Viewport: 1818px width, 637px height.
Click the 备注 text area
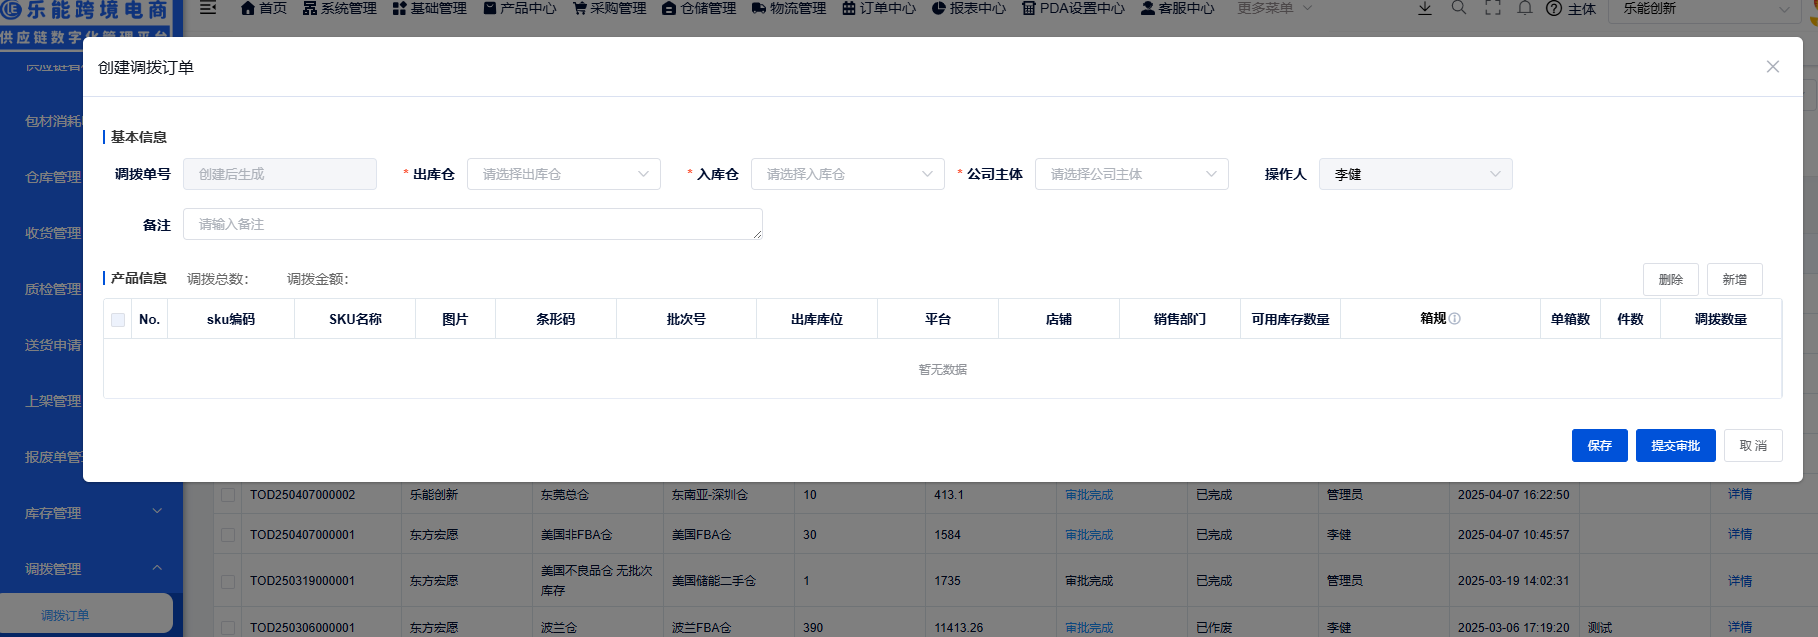pyautogui.click(x=473, y=224)
